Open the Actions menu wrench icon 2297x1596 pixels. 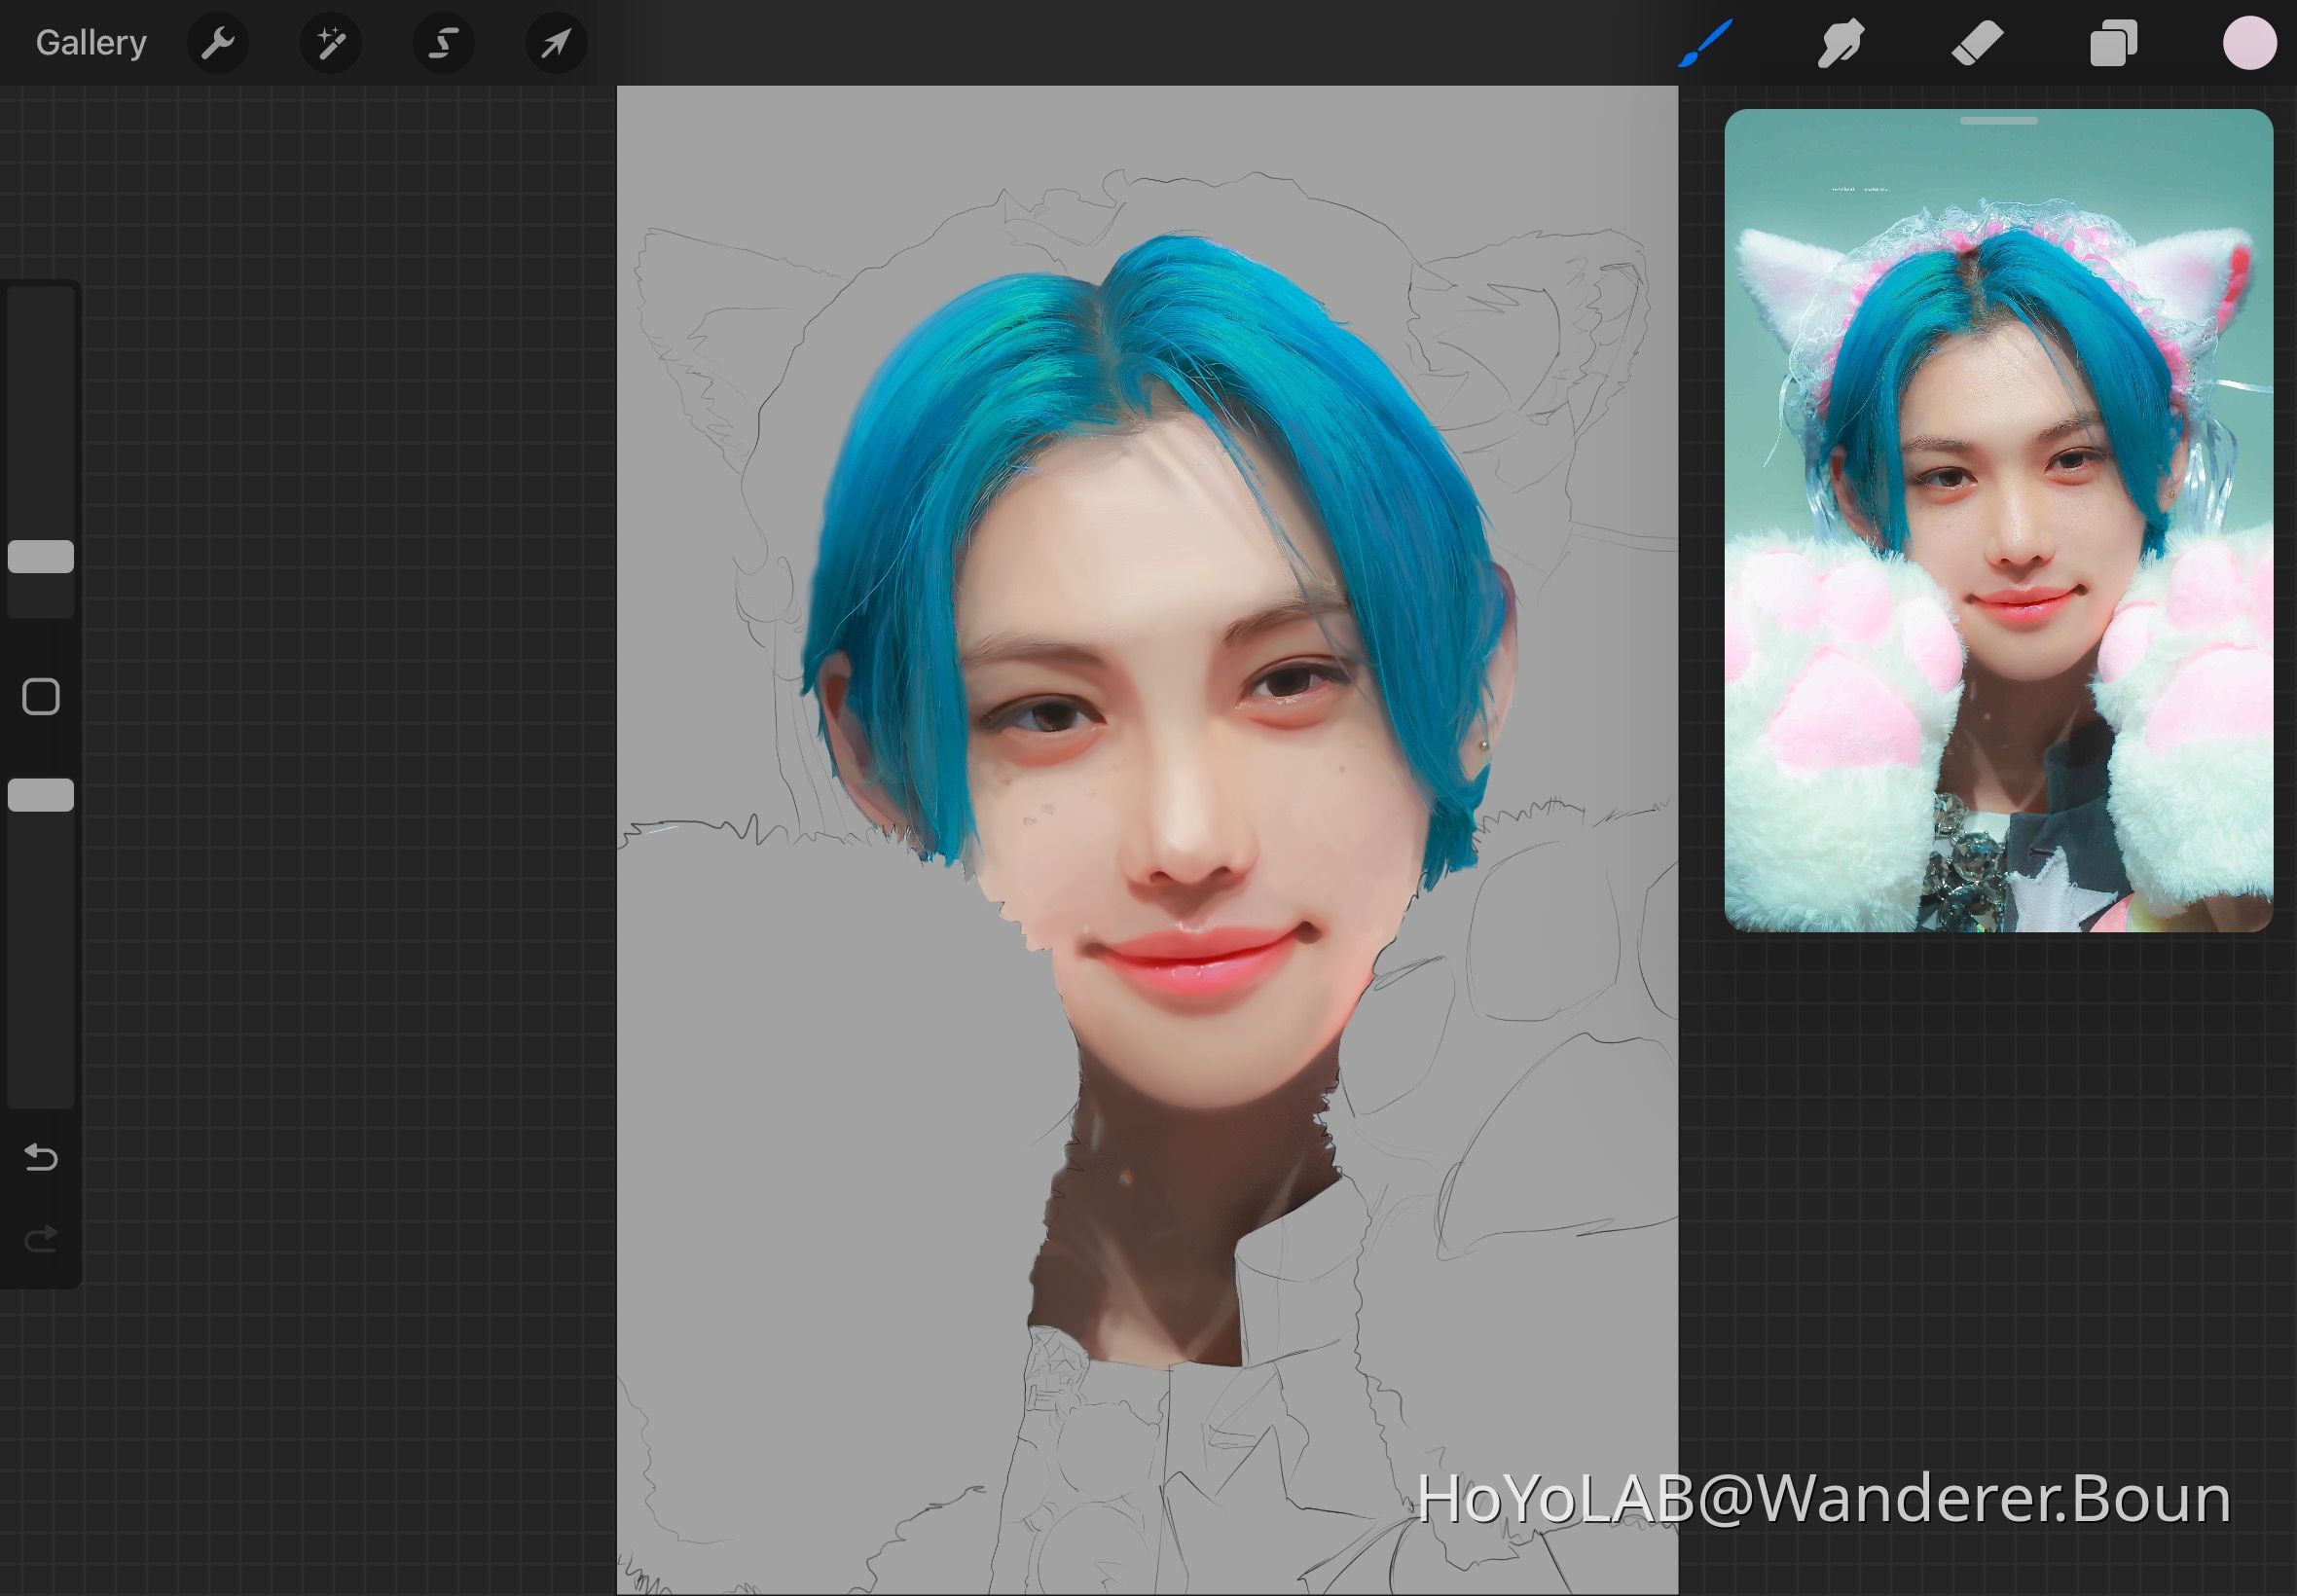coord(218,42)
